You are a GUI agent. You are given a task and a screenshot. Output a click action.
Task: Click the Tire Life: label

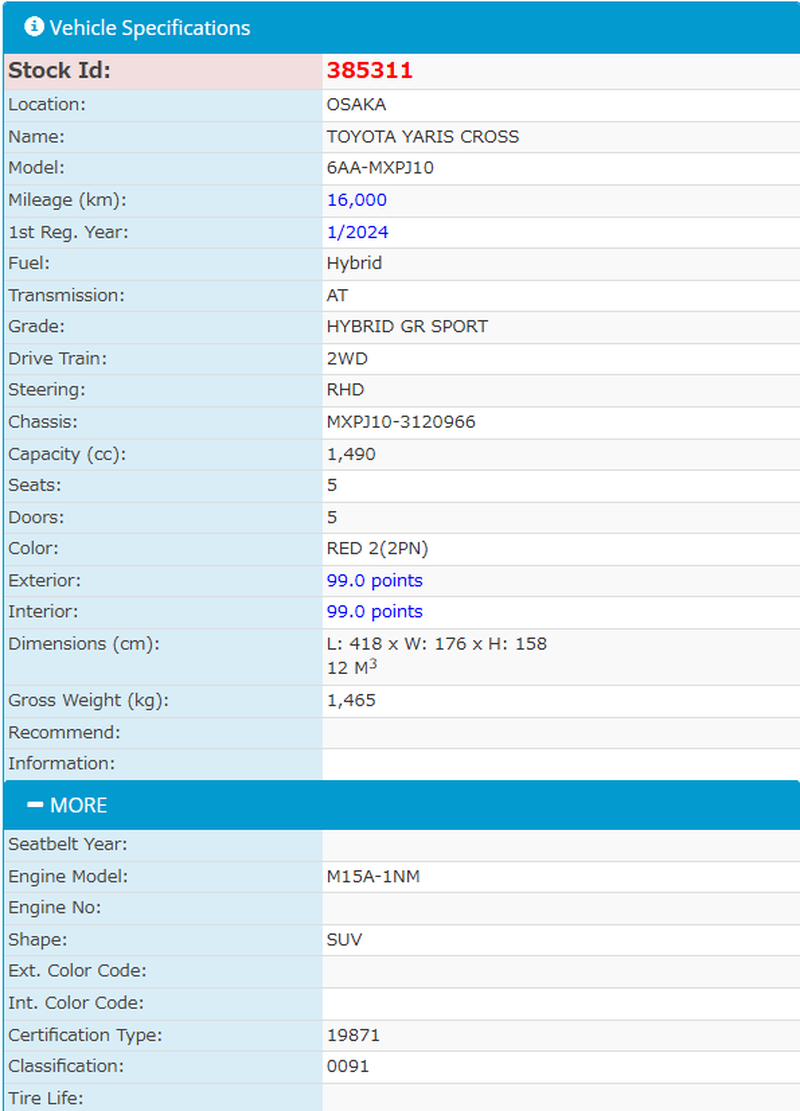coord(45,1098)
